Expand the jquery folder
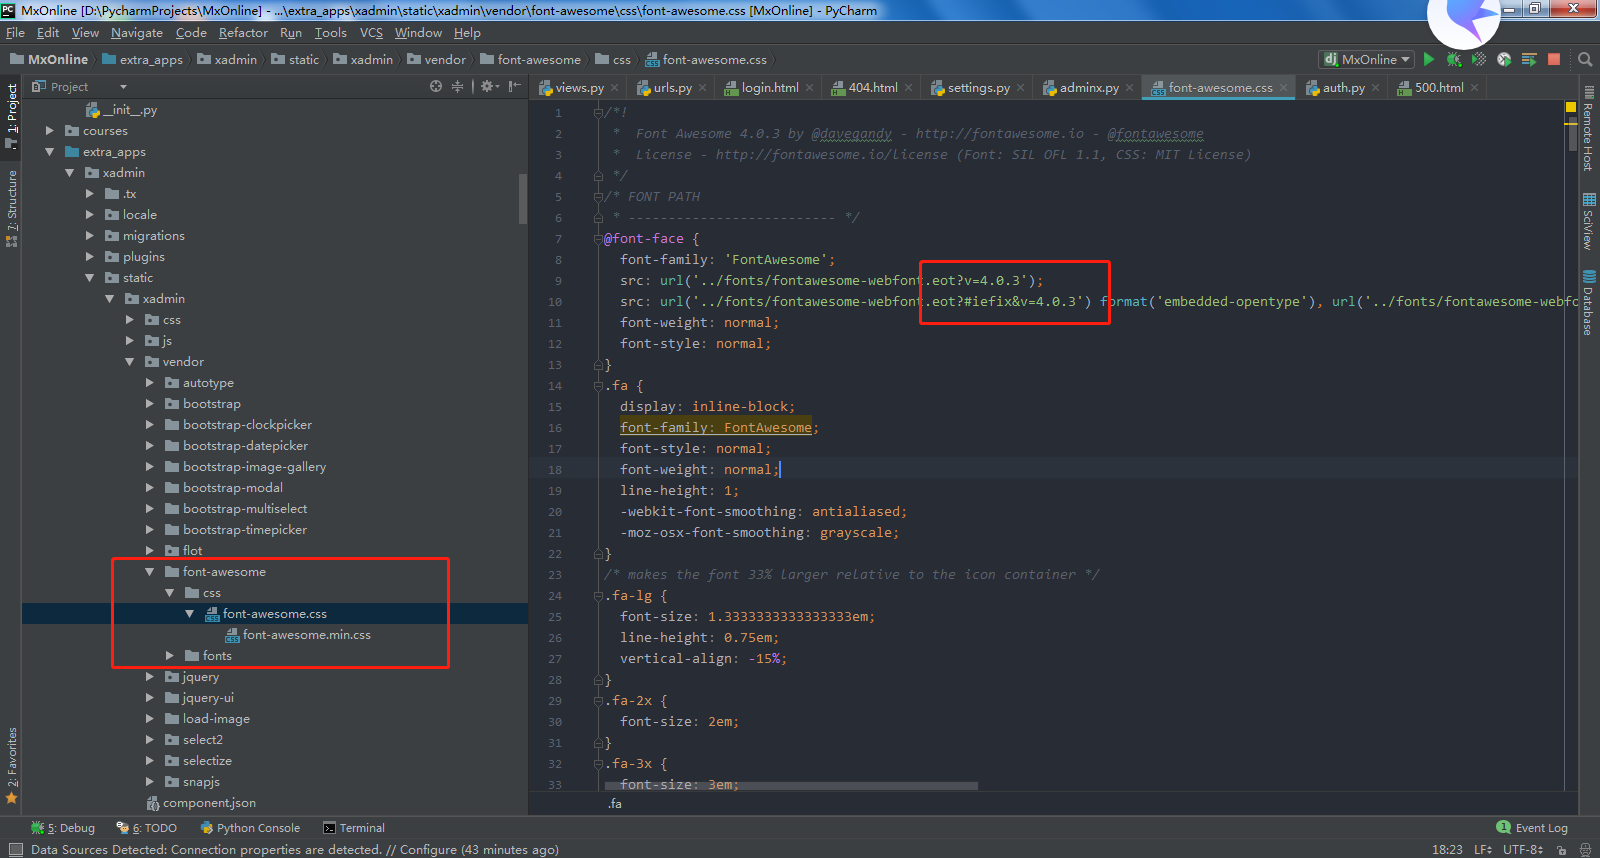This screenshot has width=1600, height=858. pos(150,677)
